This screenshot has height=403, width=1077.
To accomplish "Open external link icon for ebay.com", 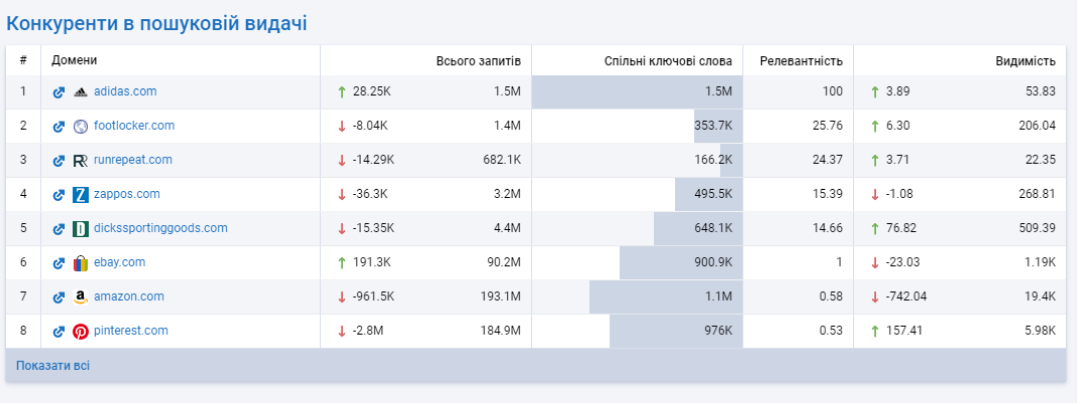I will [x=59, y=263].
